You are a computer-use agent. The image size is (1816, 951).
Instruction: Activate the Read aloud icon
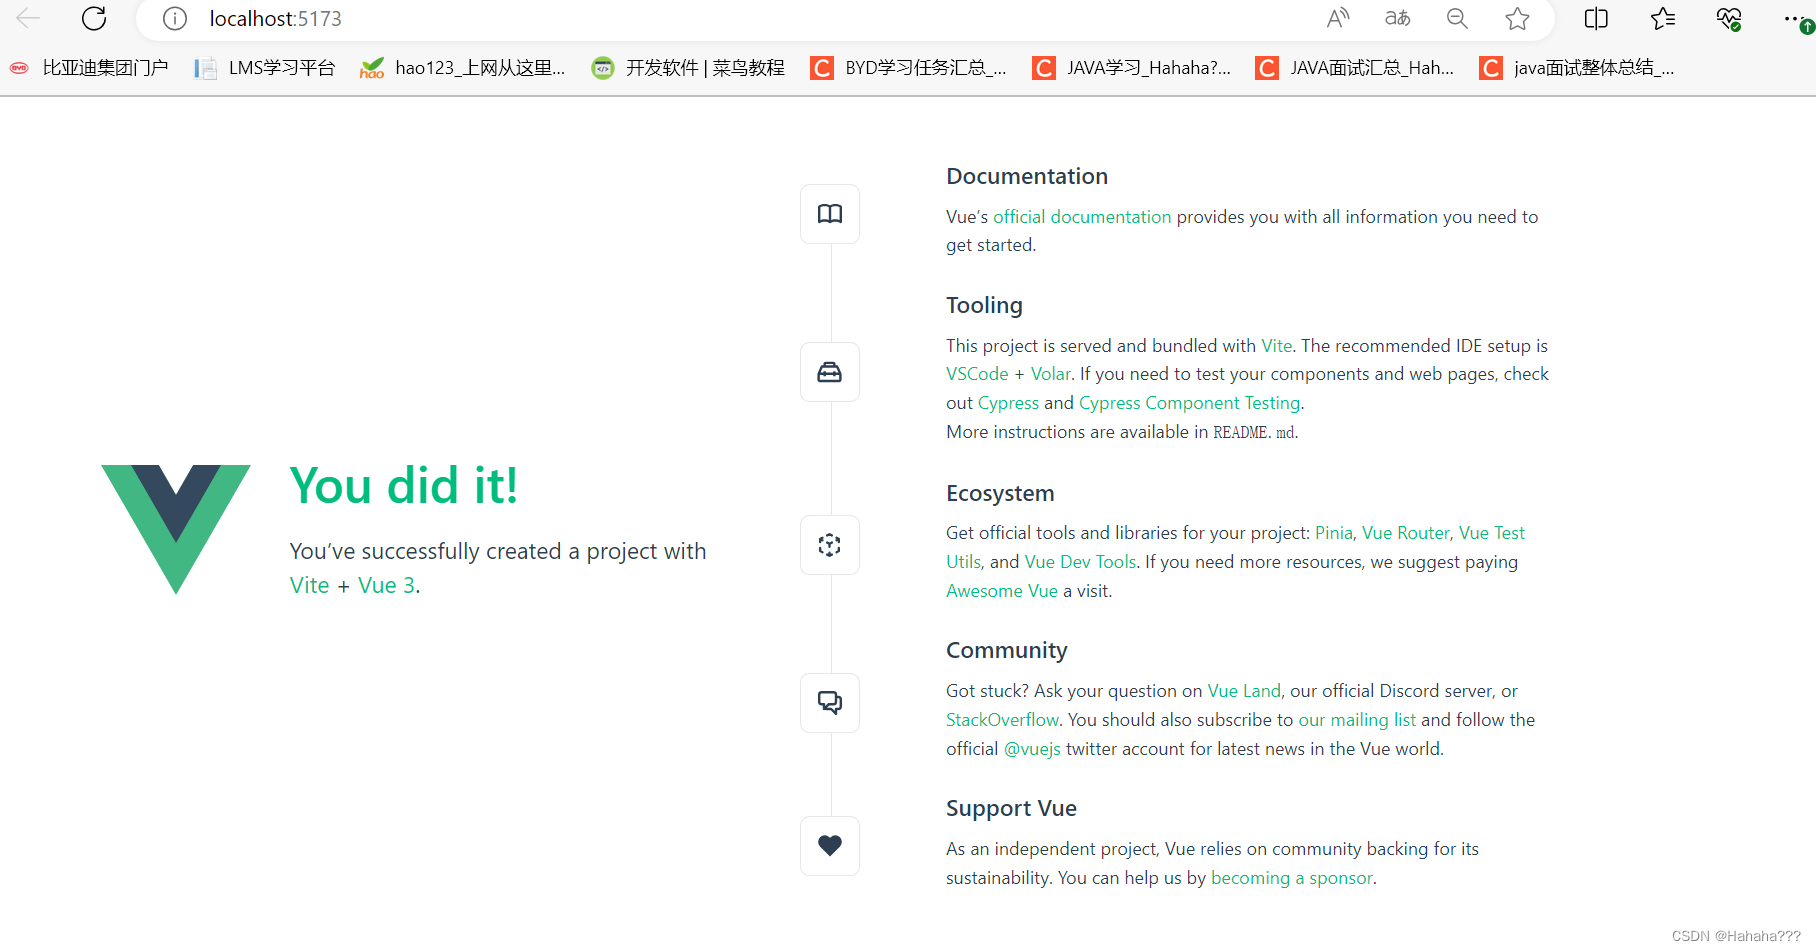1338,18
